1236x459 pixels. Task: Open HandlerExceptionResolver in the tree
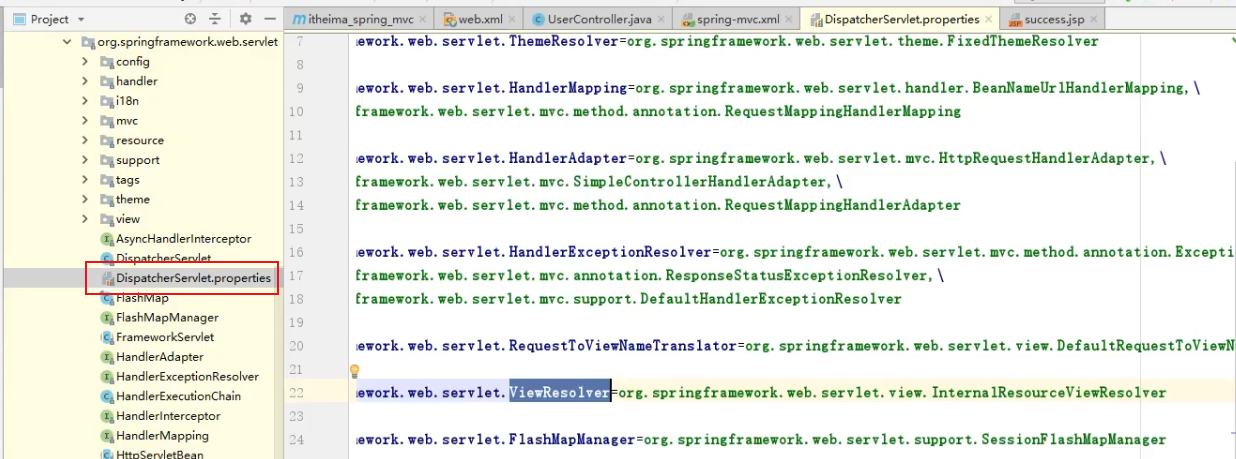pyautogui.click(x=187, y=376)
